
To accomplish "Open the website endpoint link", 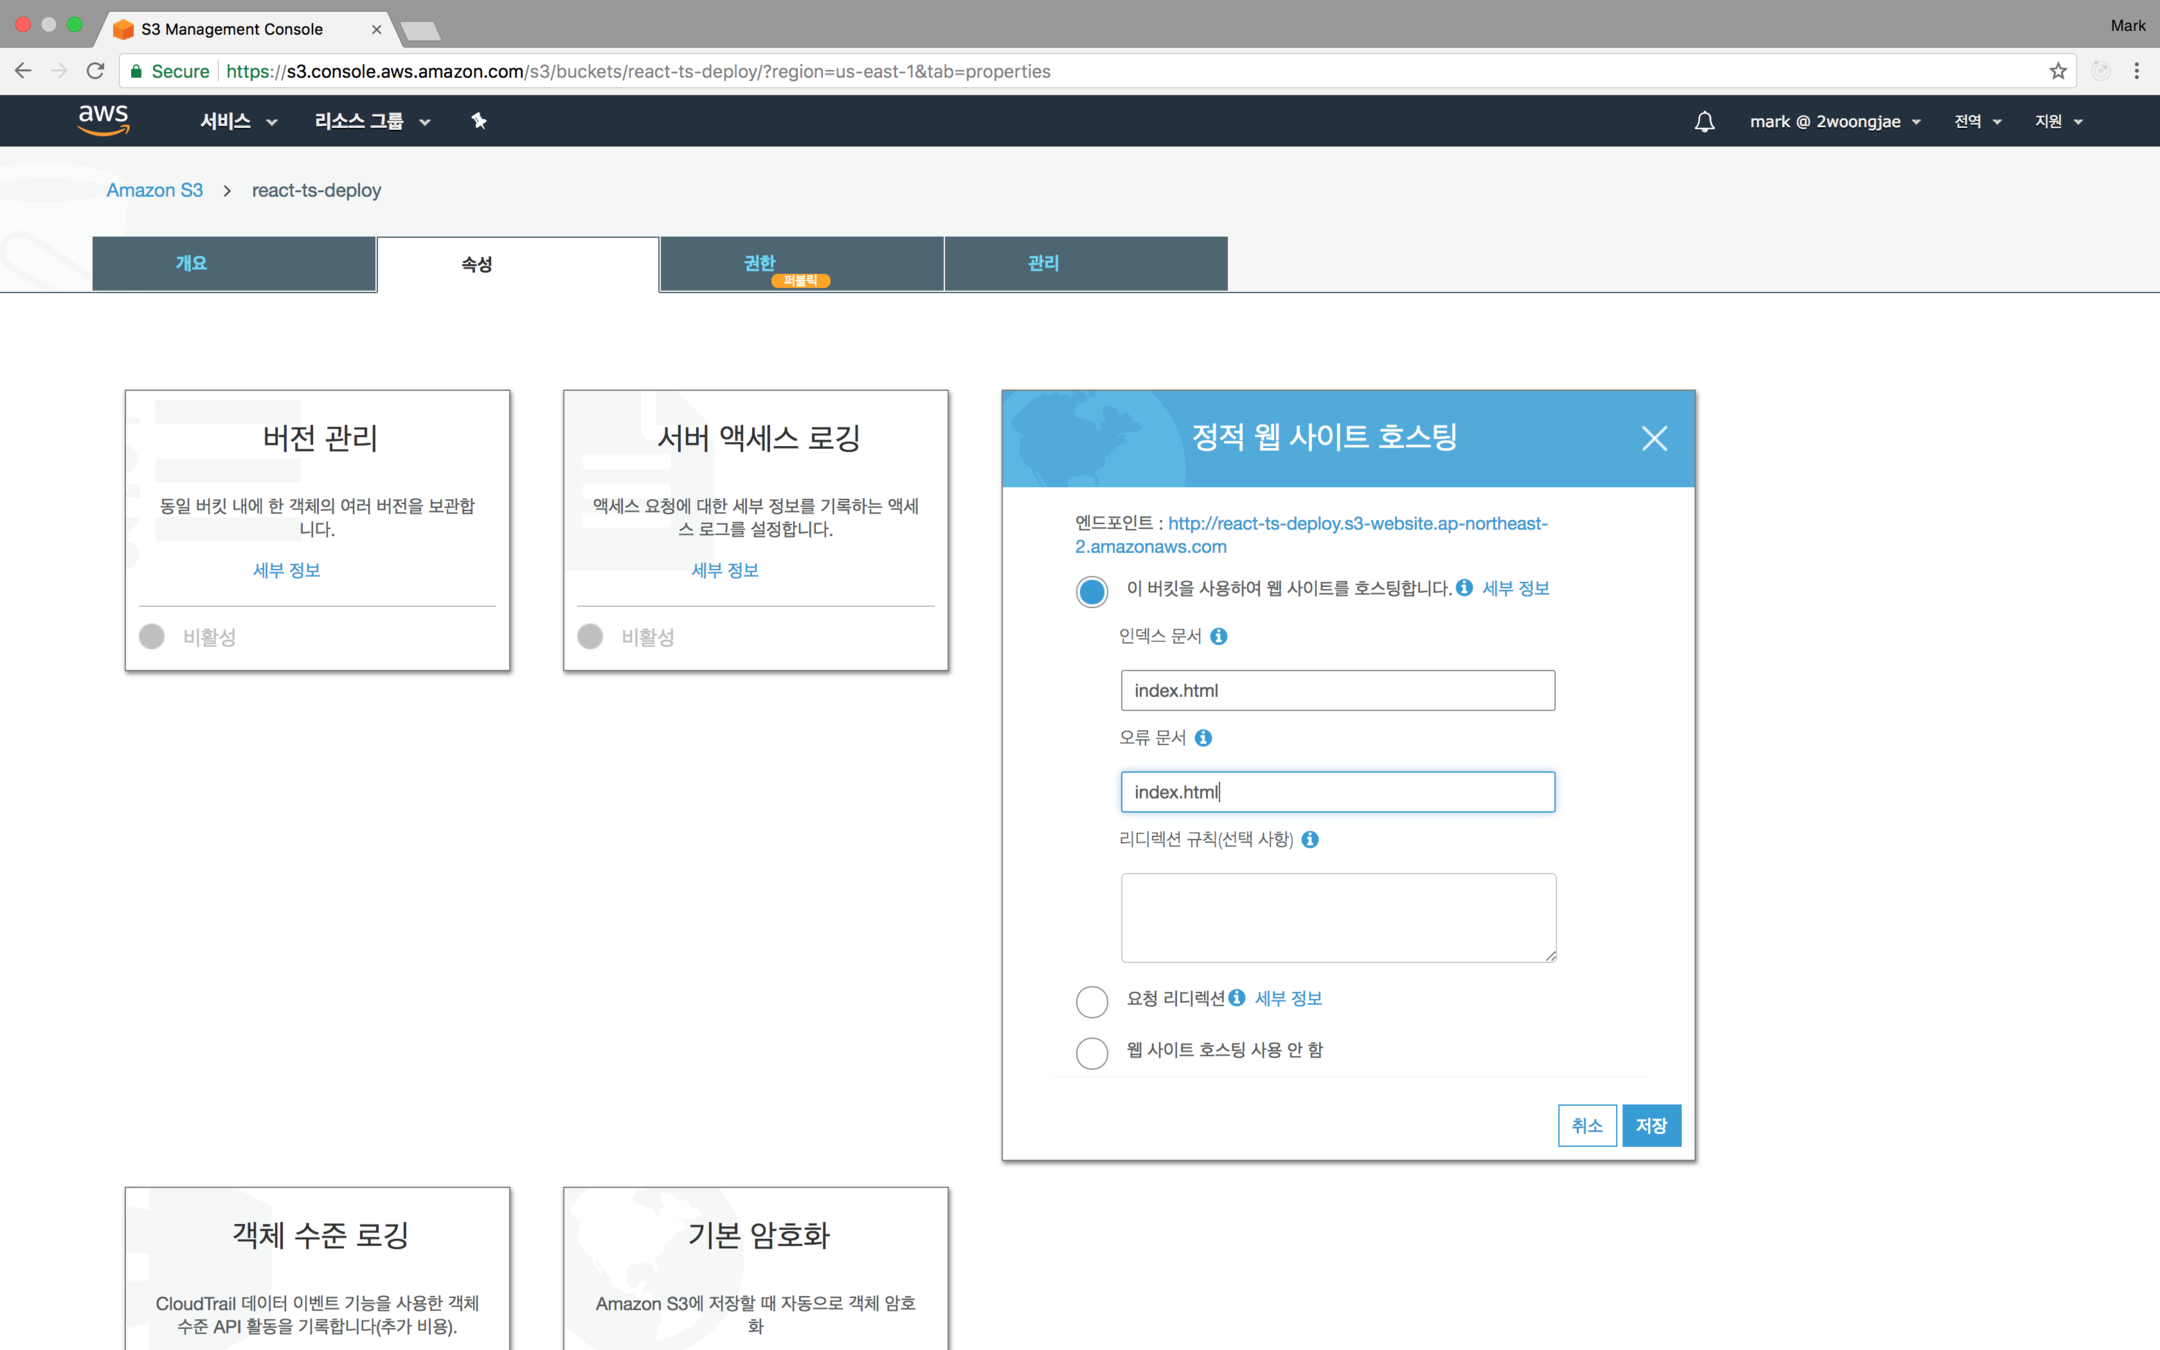I will point(1357,523).
